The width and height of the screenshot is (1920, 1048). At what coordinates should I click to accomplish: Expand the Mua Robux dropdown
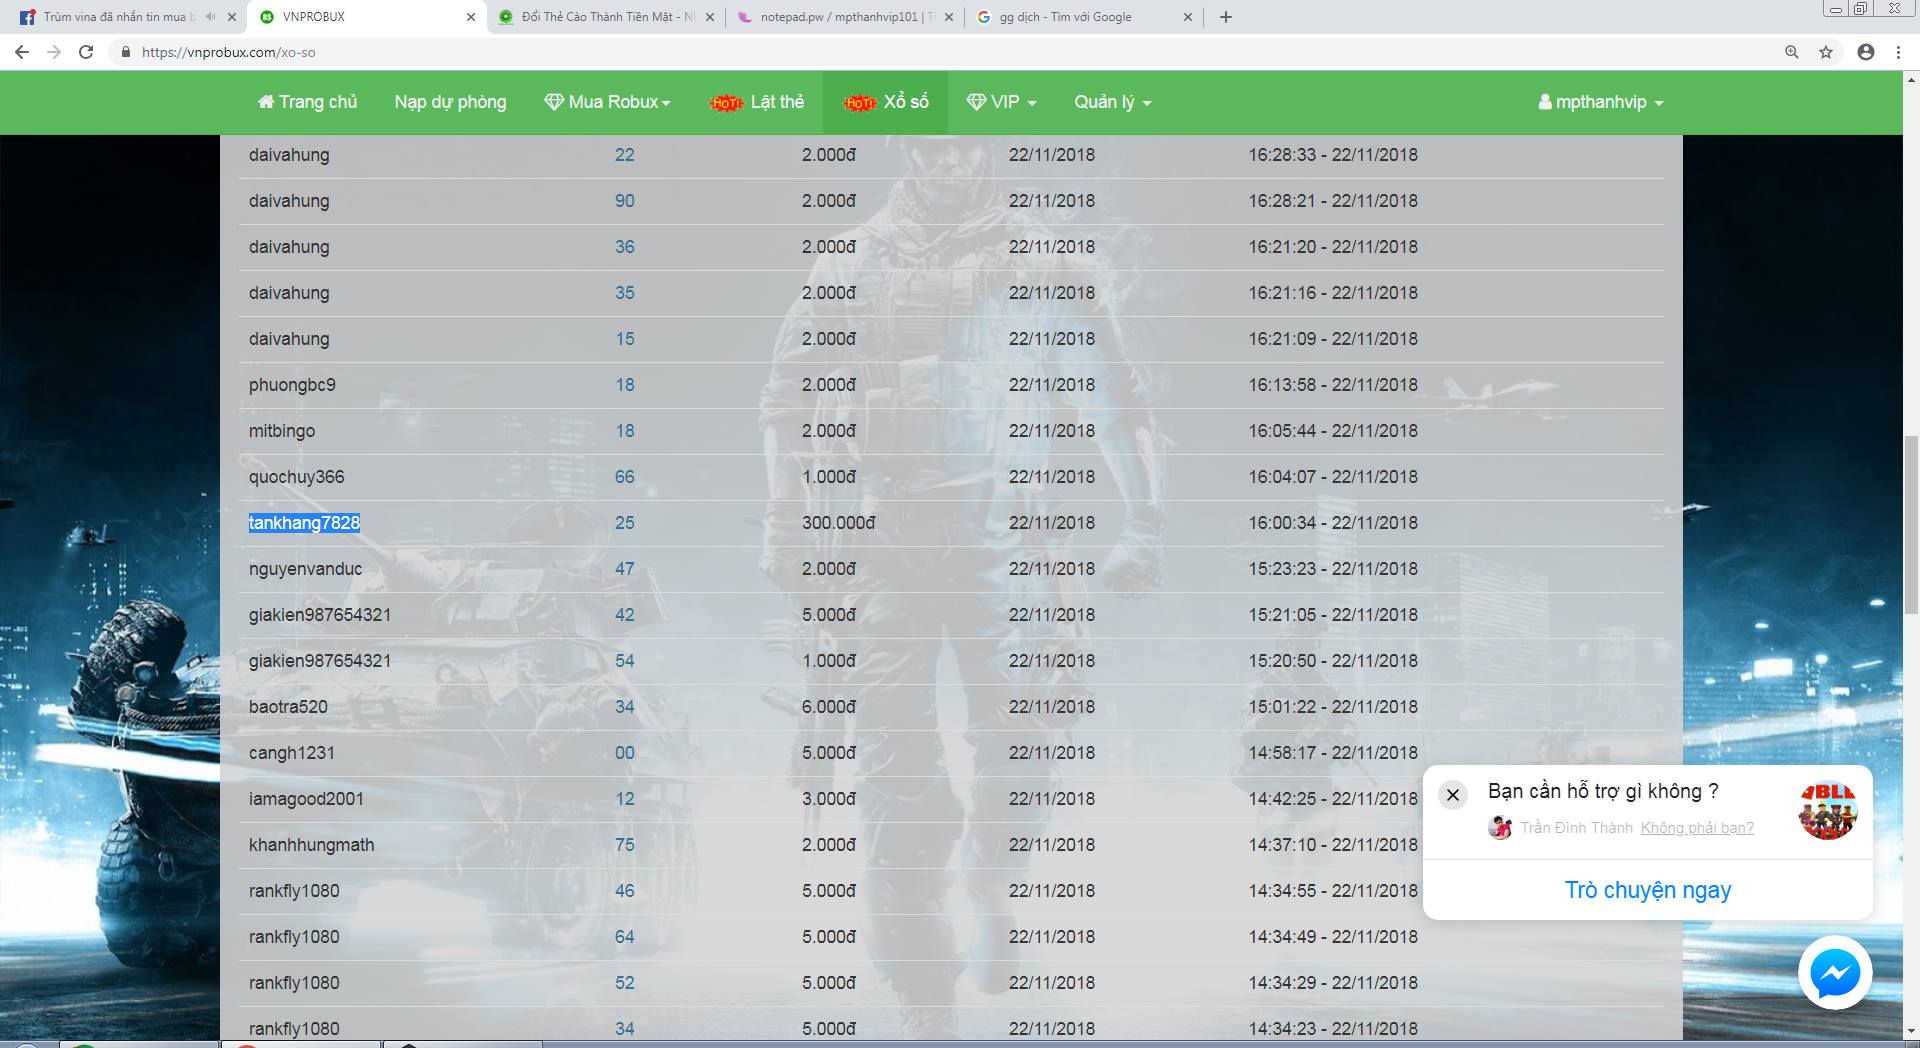tap(607, 102)
